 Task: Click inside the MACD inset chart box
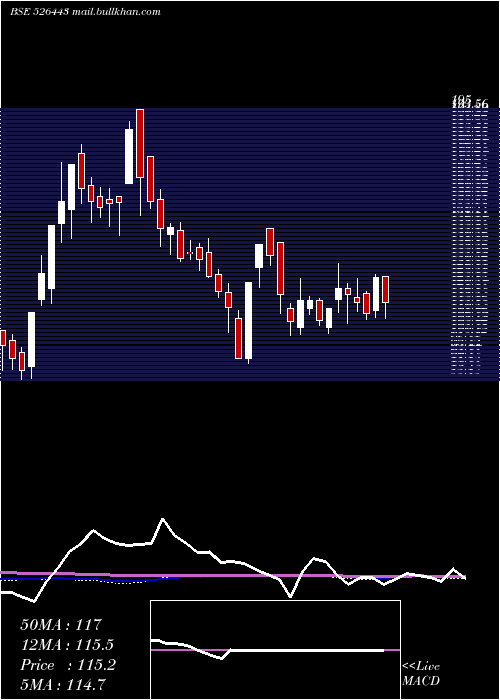(275, 650)
